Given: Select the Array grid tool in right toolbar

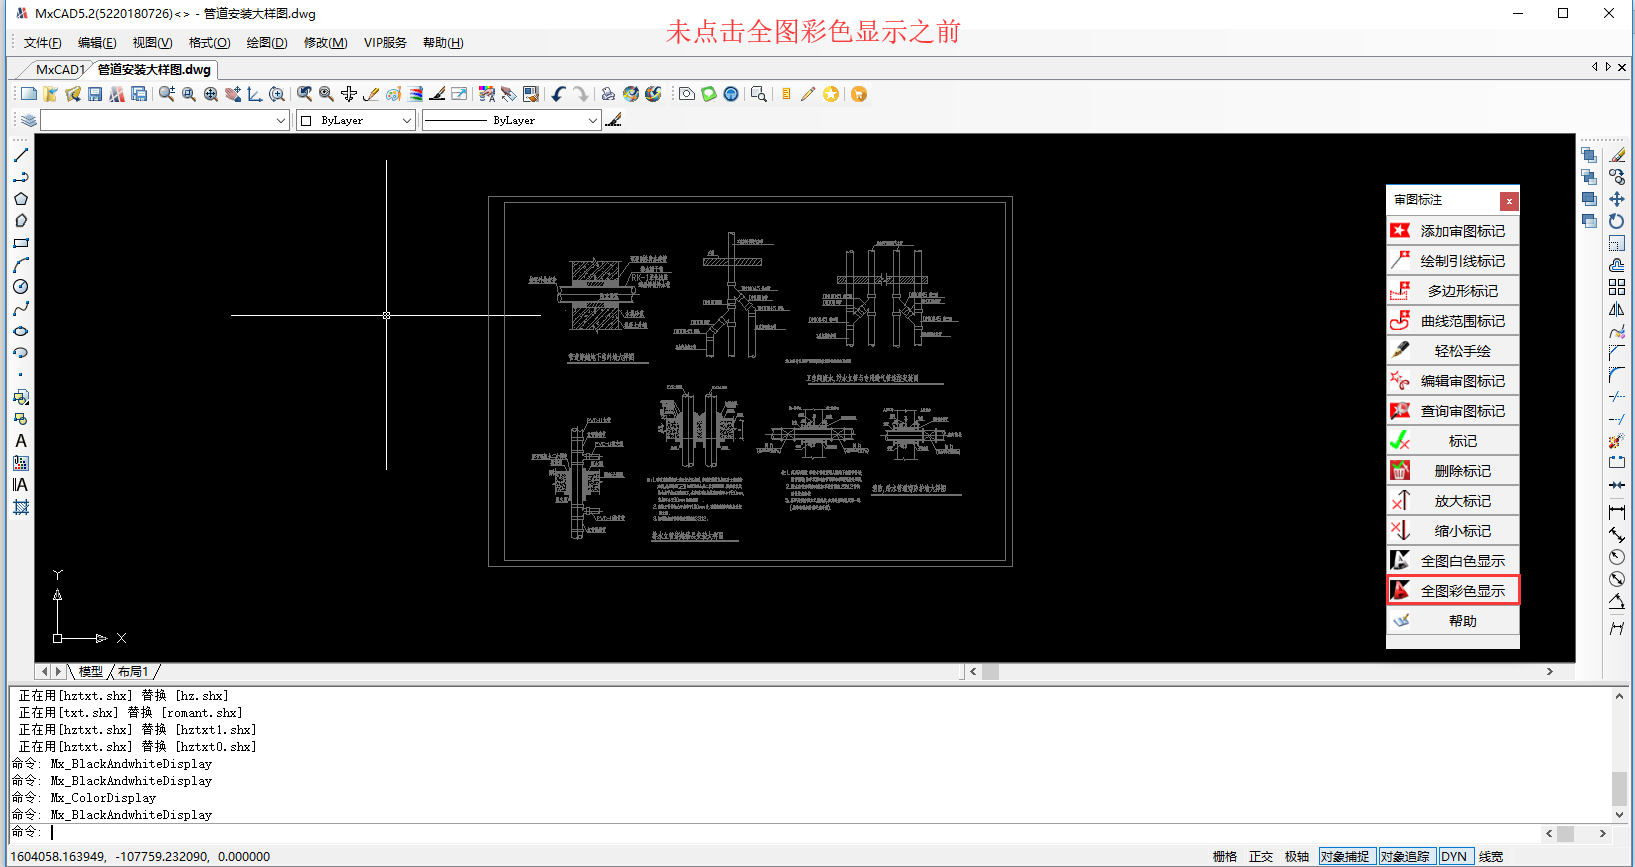Looking at the screenshot, I should 1617,287.
